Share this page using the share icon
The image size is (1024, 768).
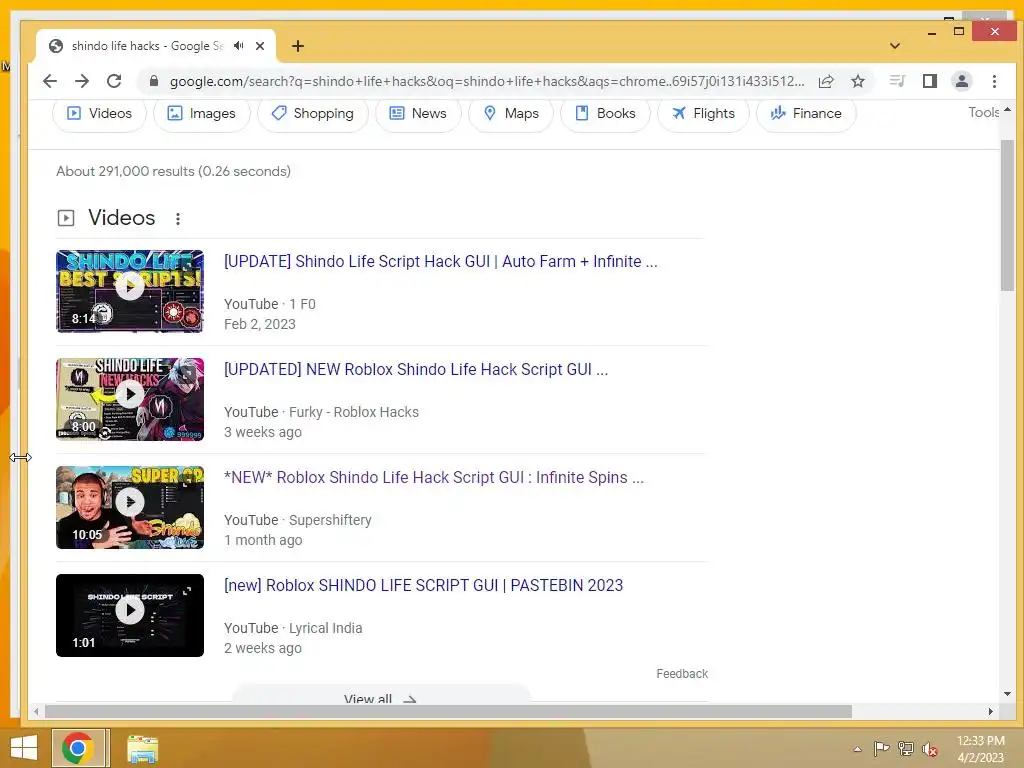tap(826, 81)
